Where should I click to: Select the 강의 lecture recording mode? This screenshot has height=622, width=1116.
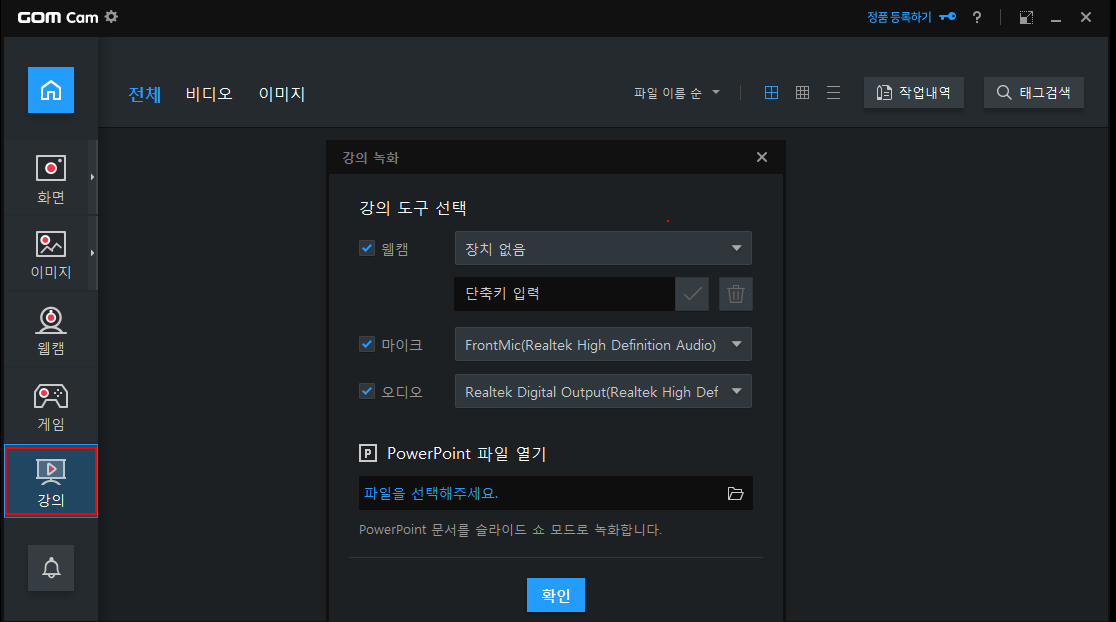coord(51,481)
